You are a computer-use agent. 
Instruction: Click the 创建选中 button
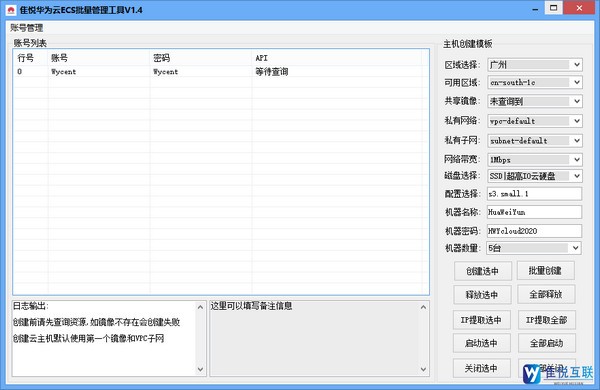(x=483, y=271)
